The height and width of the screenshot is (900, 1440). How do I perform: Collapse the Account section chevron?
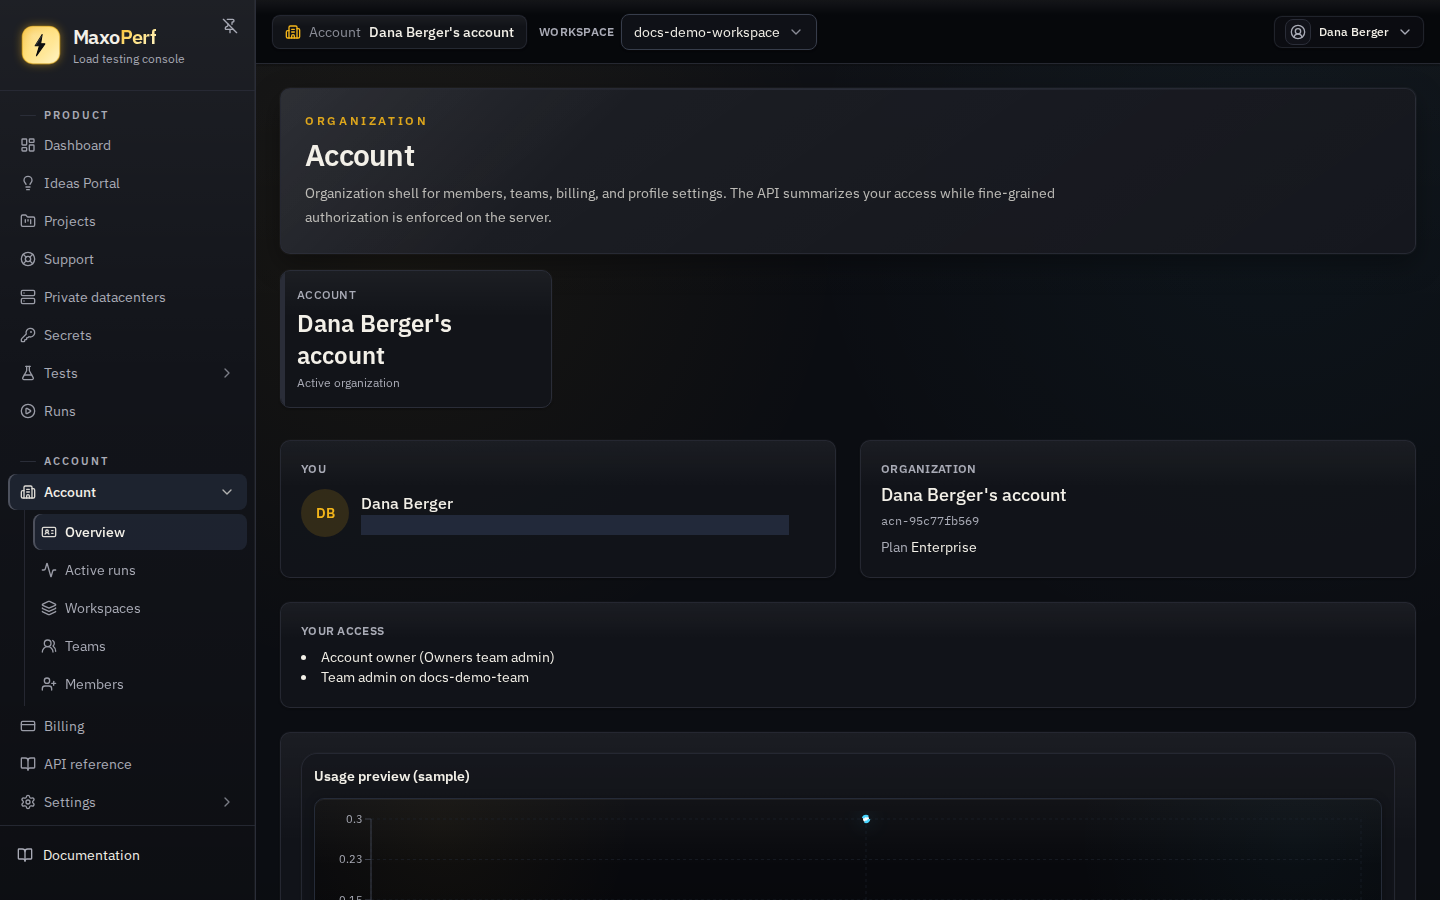tap(227, 492)
